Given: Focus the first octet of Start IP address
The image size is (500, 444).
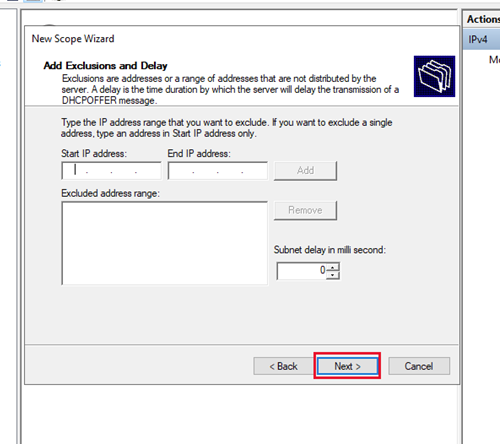Looking at the screenshot, I should point(76,171).
